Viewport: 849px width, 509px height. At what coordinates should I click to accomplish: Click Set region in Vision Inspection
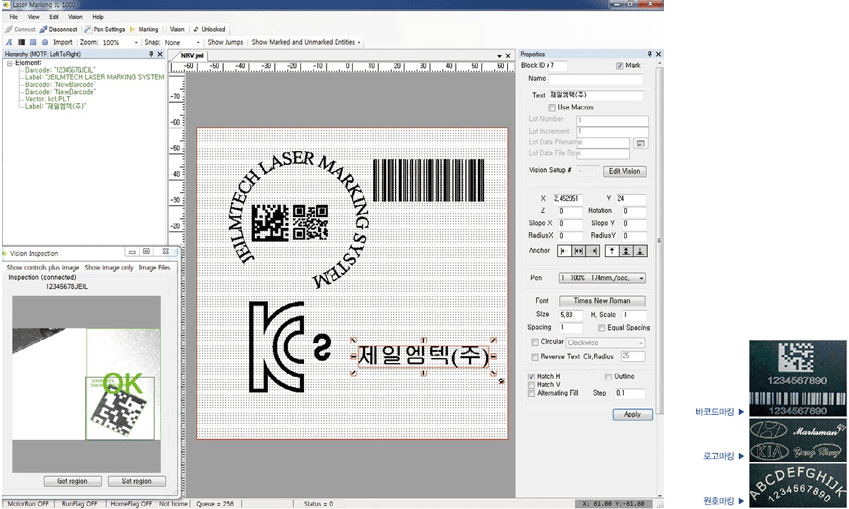tap(136, 481)
